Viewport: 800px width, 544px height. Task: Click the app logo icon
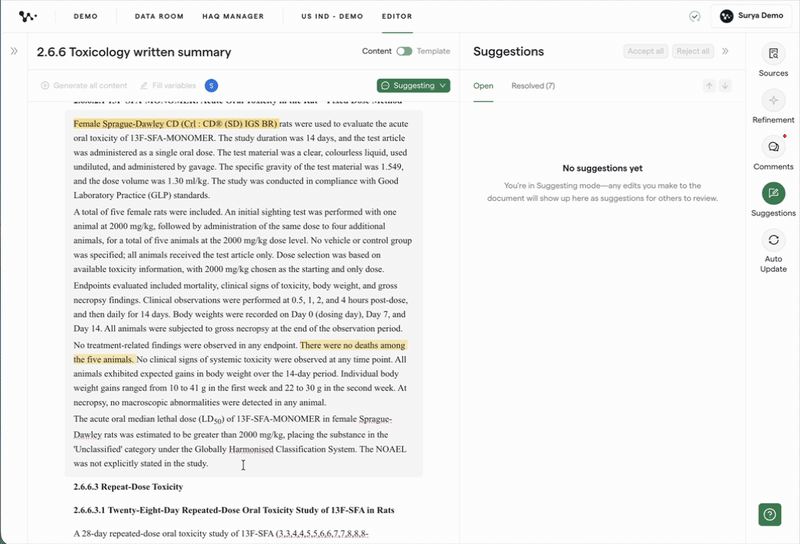[x=28, y=16]
